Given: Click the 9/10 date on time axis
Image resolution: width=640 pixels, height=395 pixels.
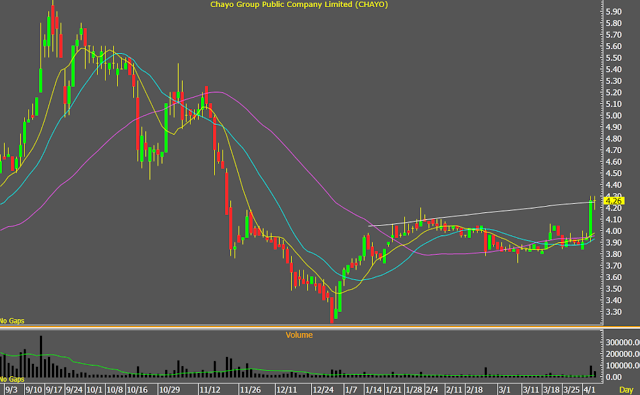Looking at the screenshot, I should click(34, 390).
